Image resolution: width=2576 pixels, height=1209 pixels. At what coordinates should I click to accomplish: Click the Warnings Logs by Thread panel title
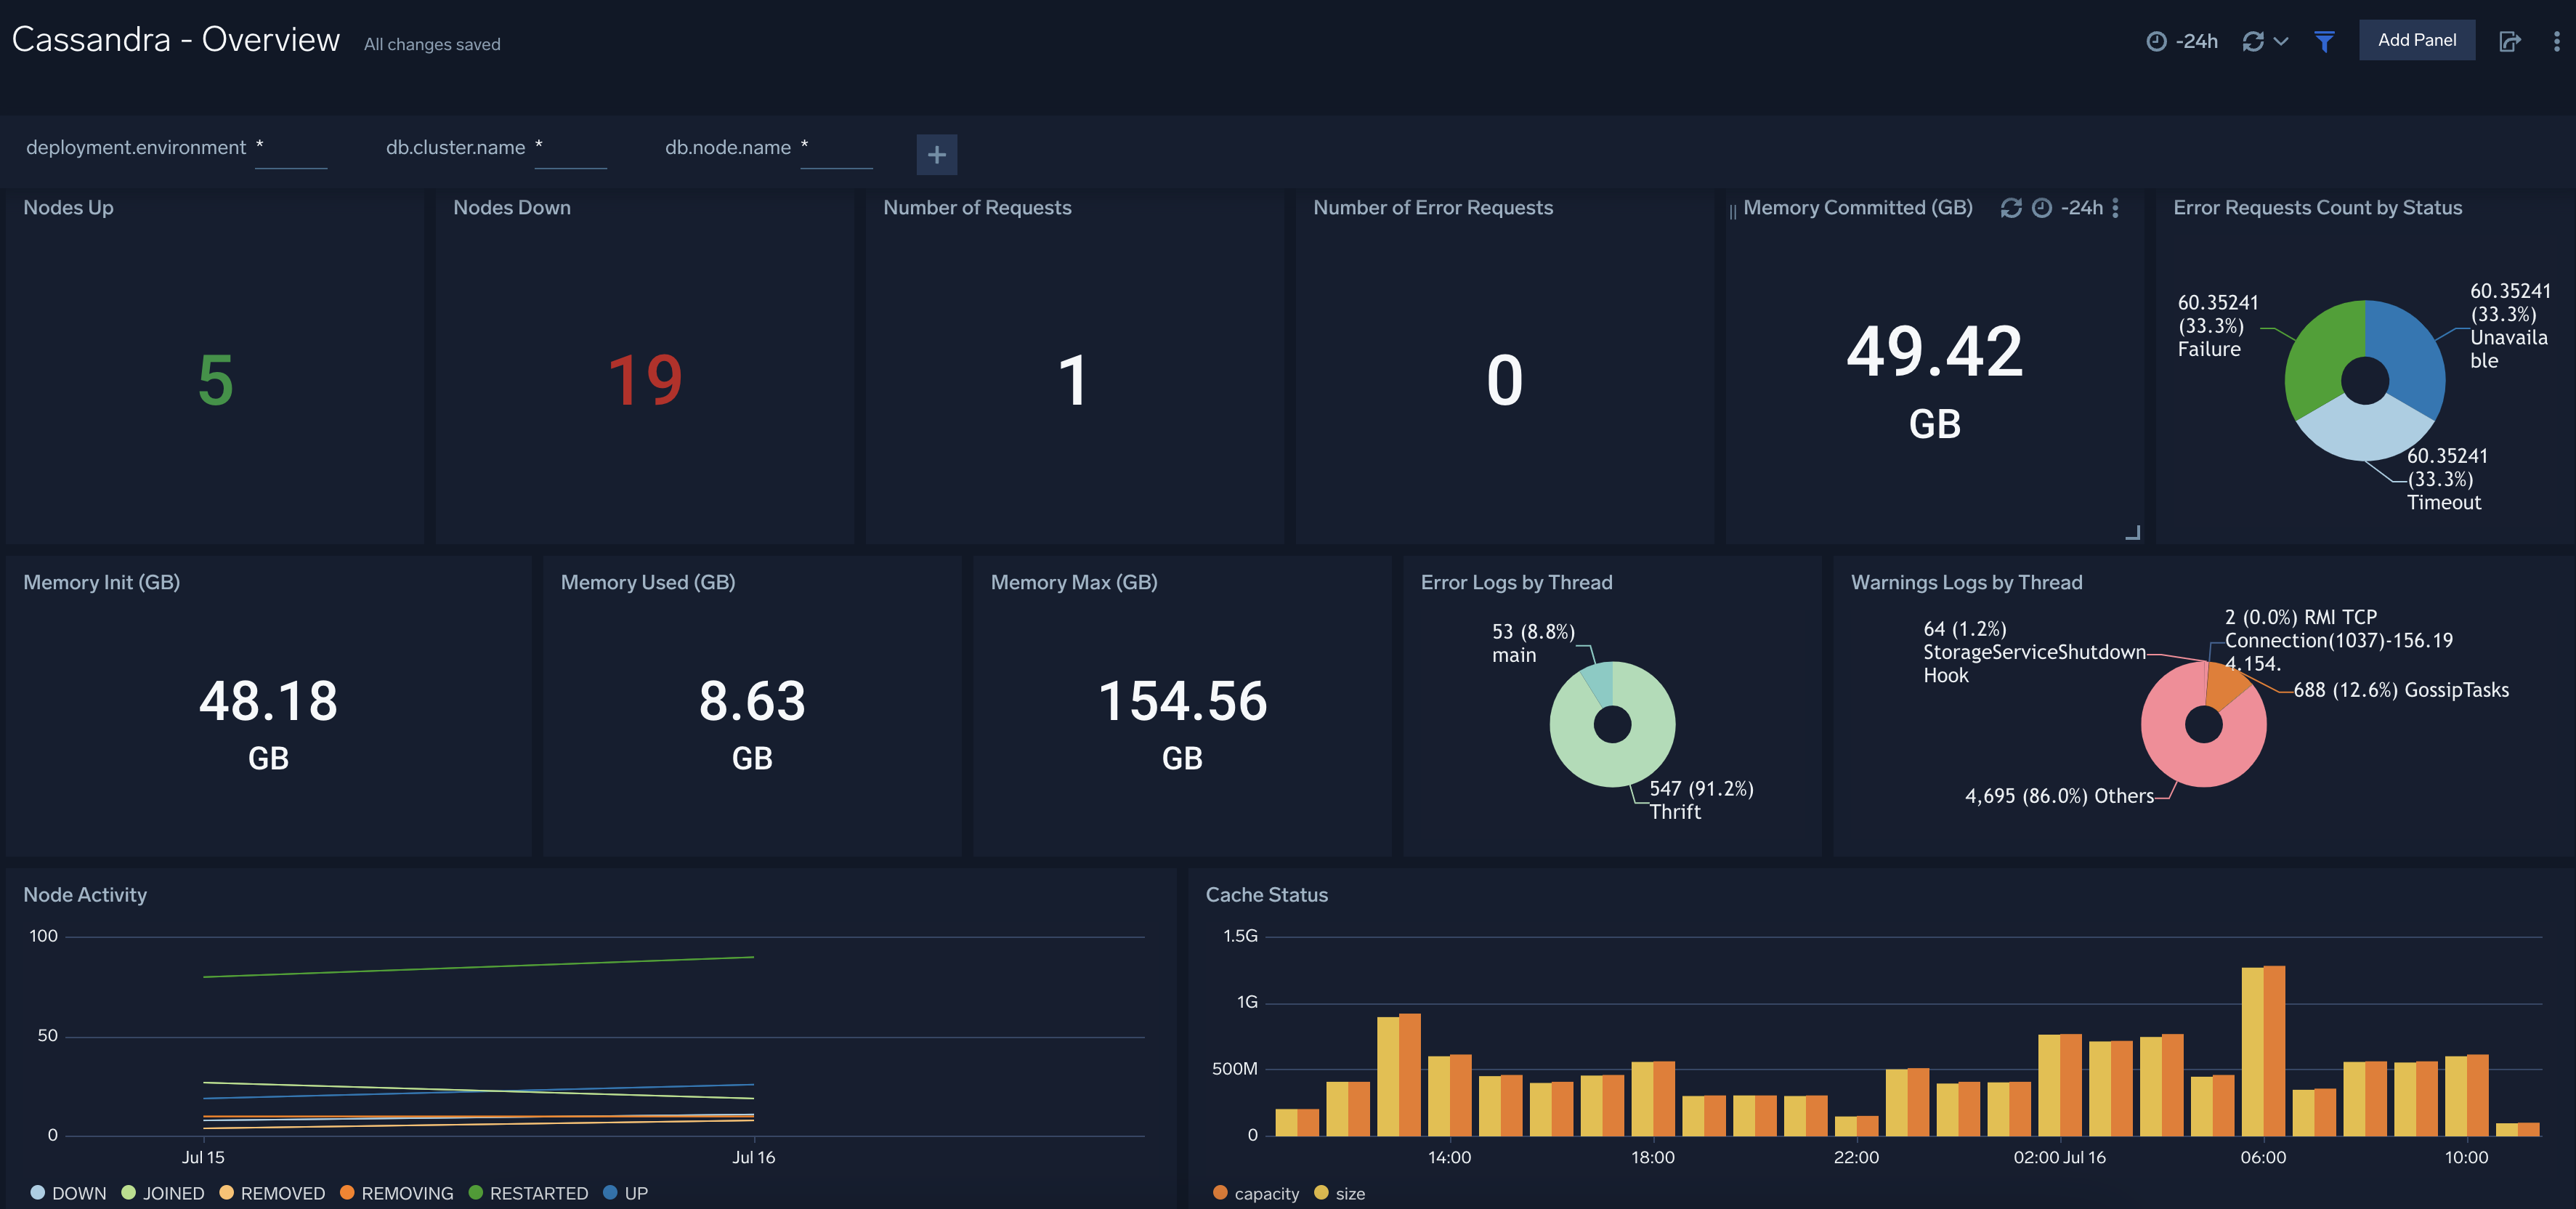point(1966,582)
